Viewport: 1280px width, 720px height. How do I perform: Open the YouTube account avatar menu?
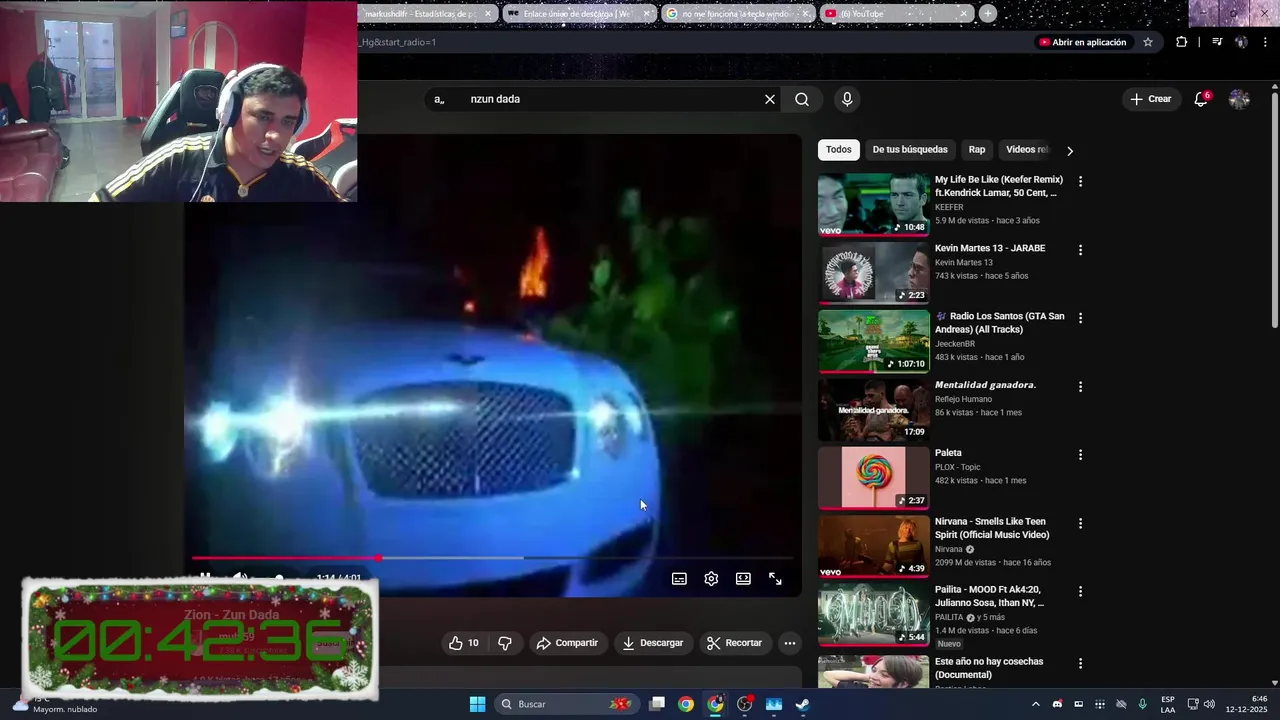1239,99
